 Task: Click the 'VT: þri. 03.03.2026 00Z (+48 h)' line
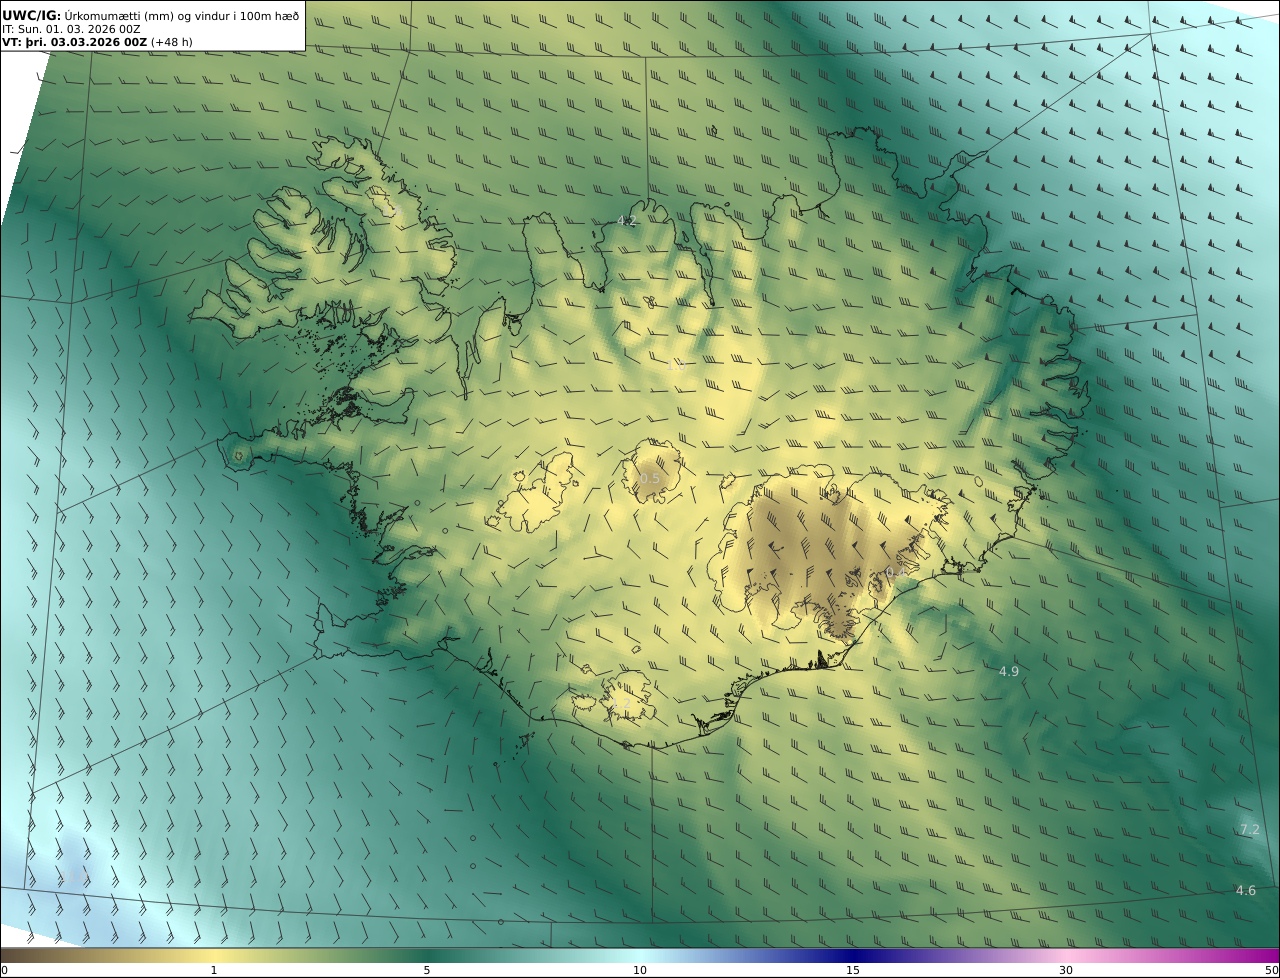click(x=98, y=42)
